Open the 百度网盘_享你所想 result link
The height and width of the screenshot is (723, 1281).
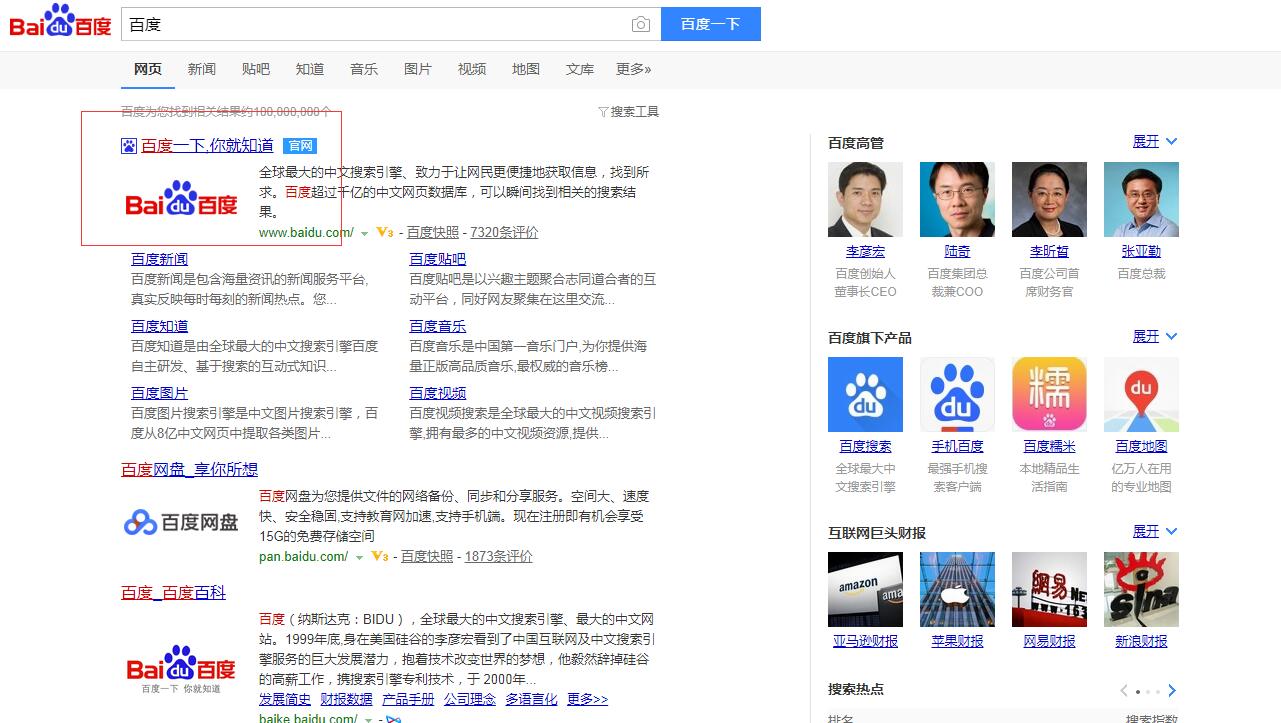click(x=190, y=470)
